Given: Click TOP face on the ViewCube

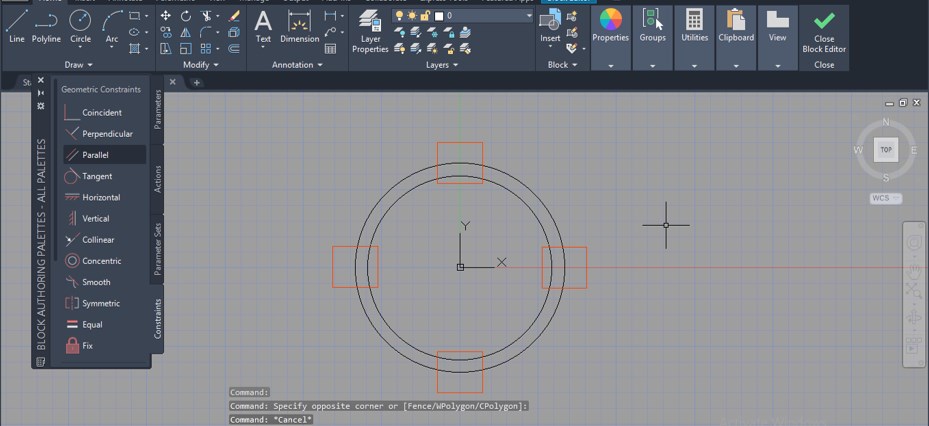Looking at the screenshot, I should click(x=885, y=149).
